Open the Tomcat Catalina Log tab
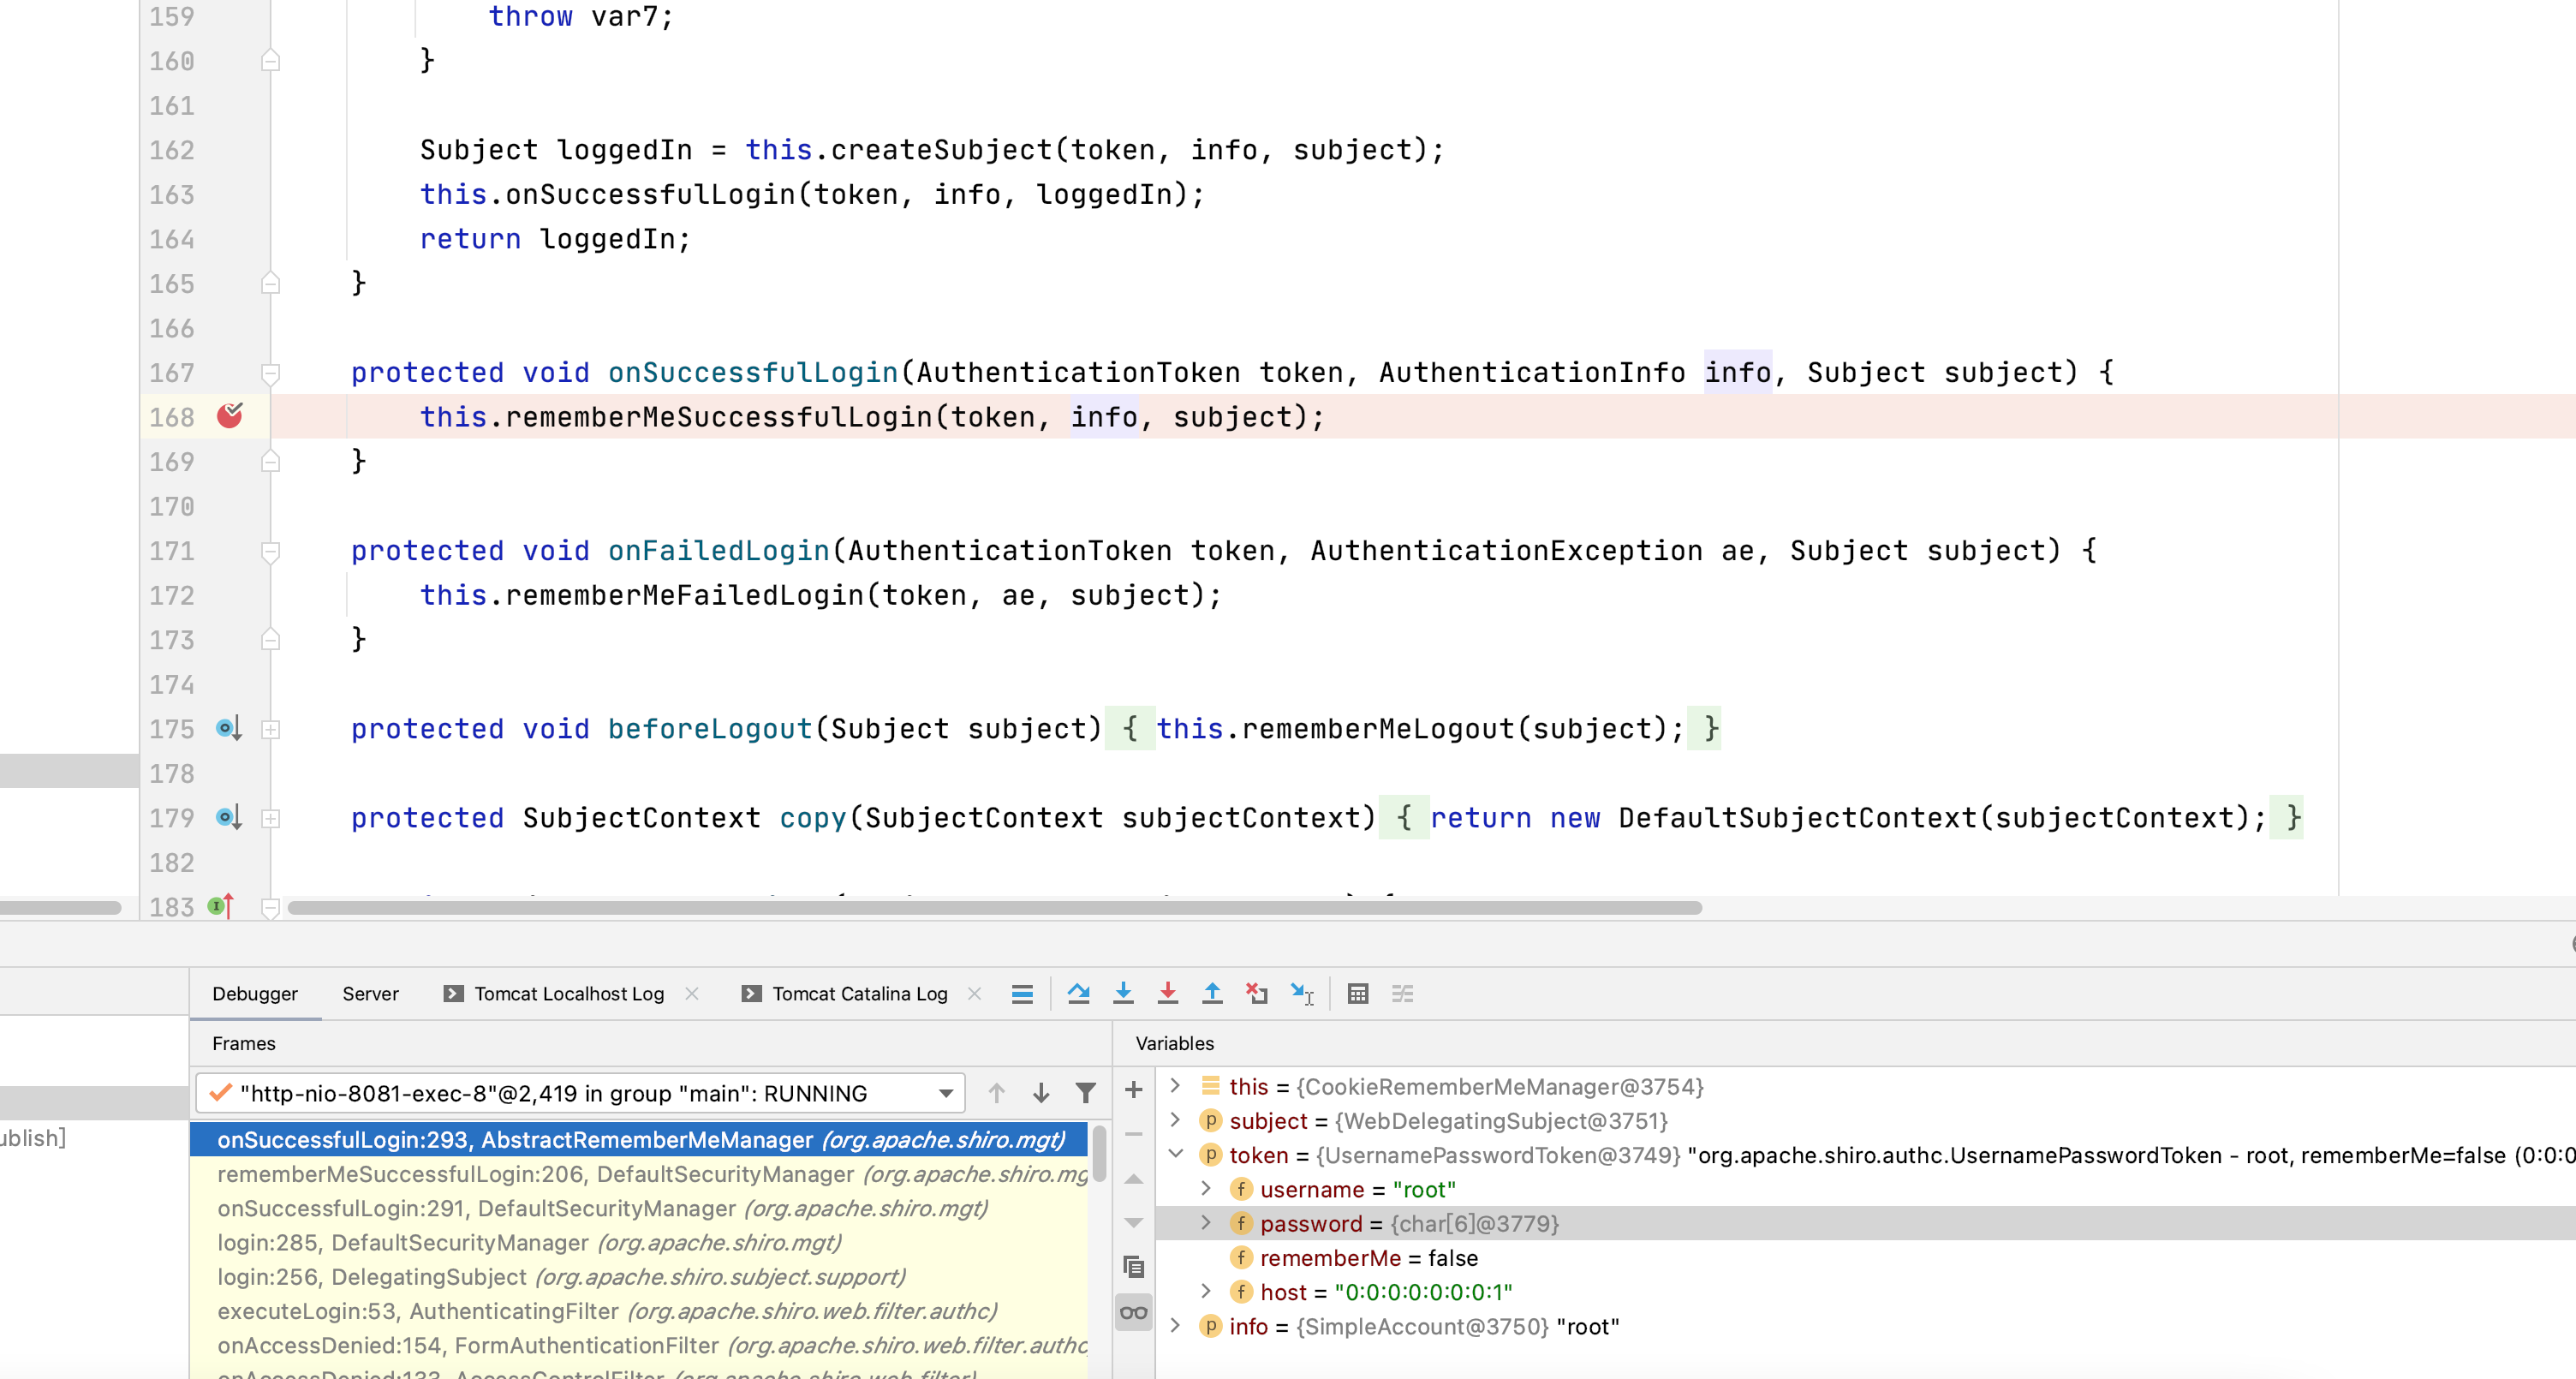The height and width of the screenshot is (1379, 2576). [859, 993]
